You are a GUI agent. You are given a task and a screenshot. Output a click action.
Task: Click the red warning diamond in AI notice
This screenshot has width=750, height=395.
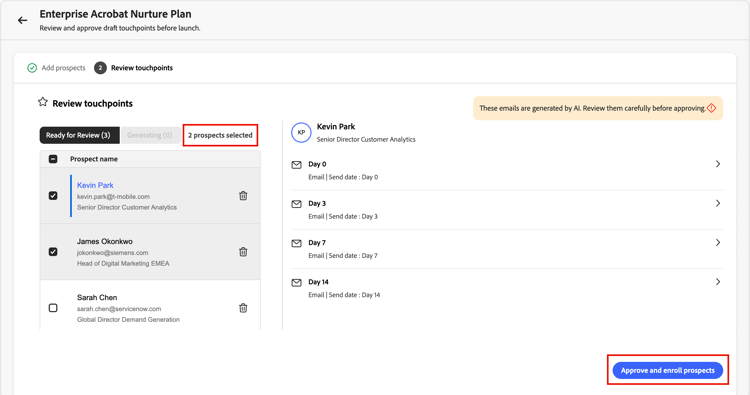coord(712,108)
